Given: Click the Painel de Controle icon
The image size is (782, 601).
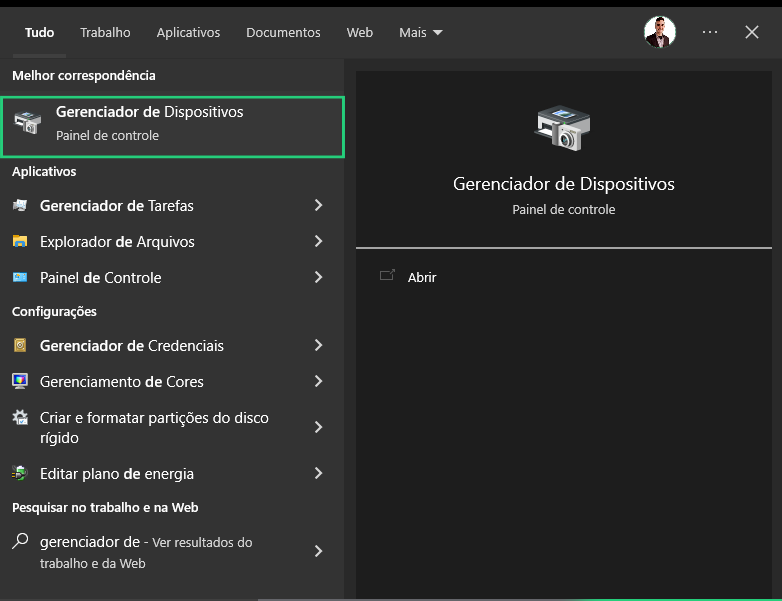Looking at the screenshot, I should [x=20, y=277].
